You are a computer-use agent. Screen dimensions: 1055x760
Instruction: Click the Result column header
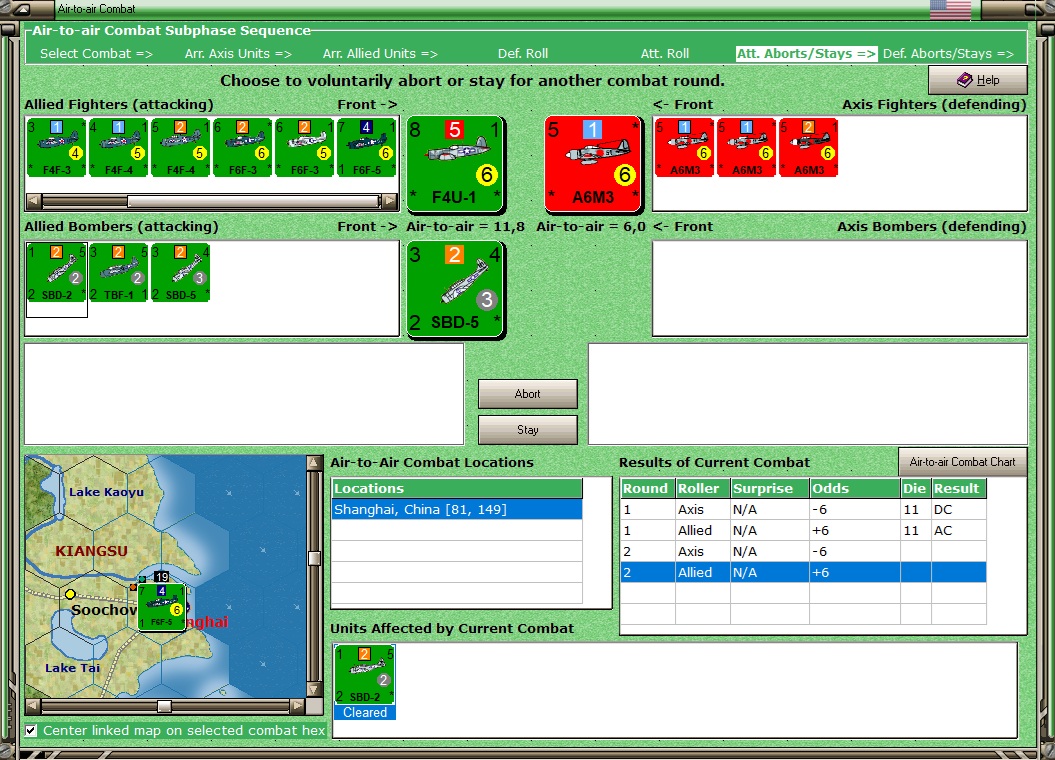point(958,488)
